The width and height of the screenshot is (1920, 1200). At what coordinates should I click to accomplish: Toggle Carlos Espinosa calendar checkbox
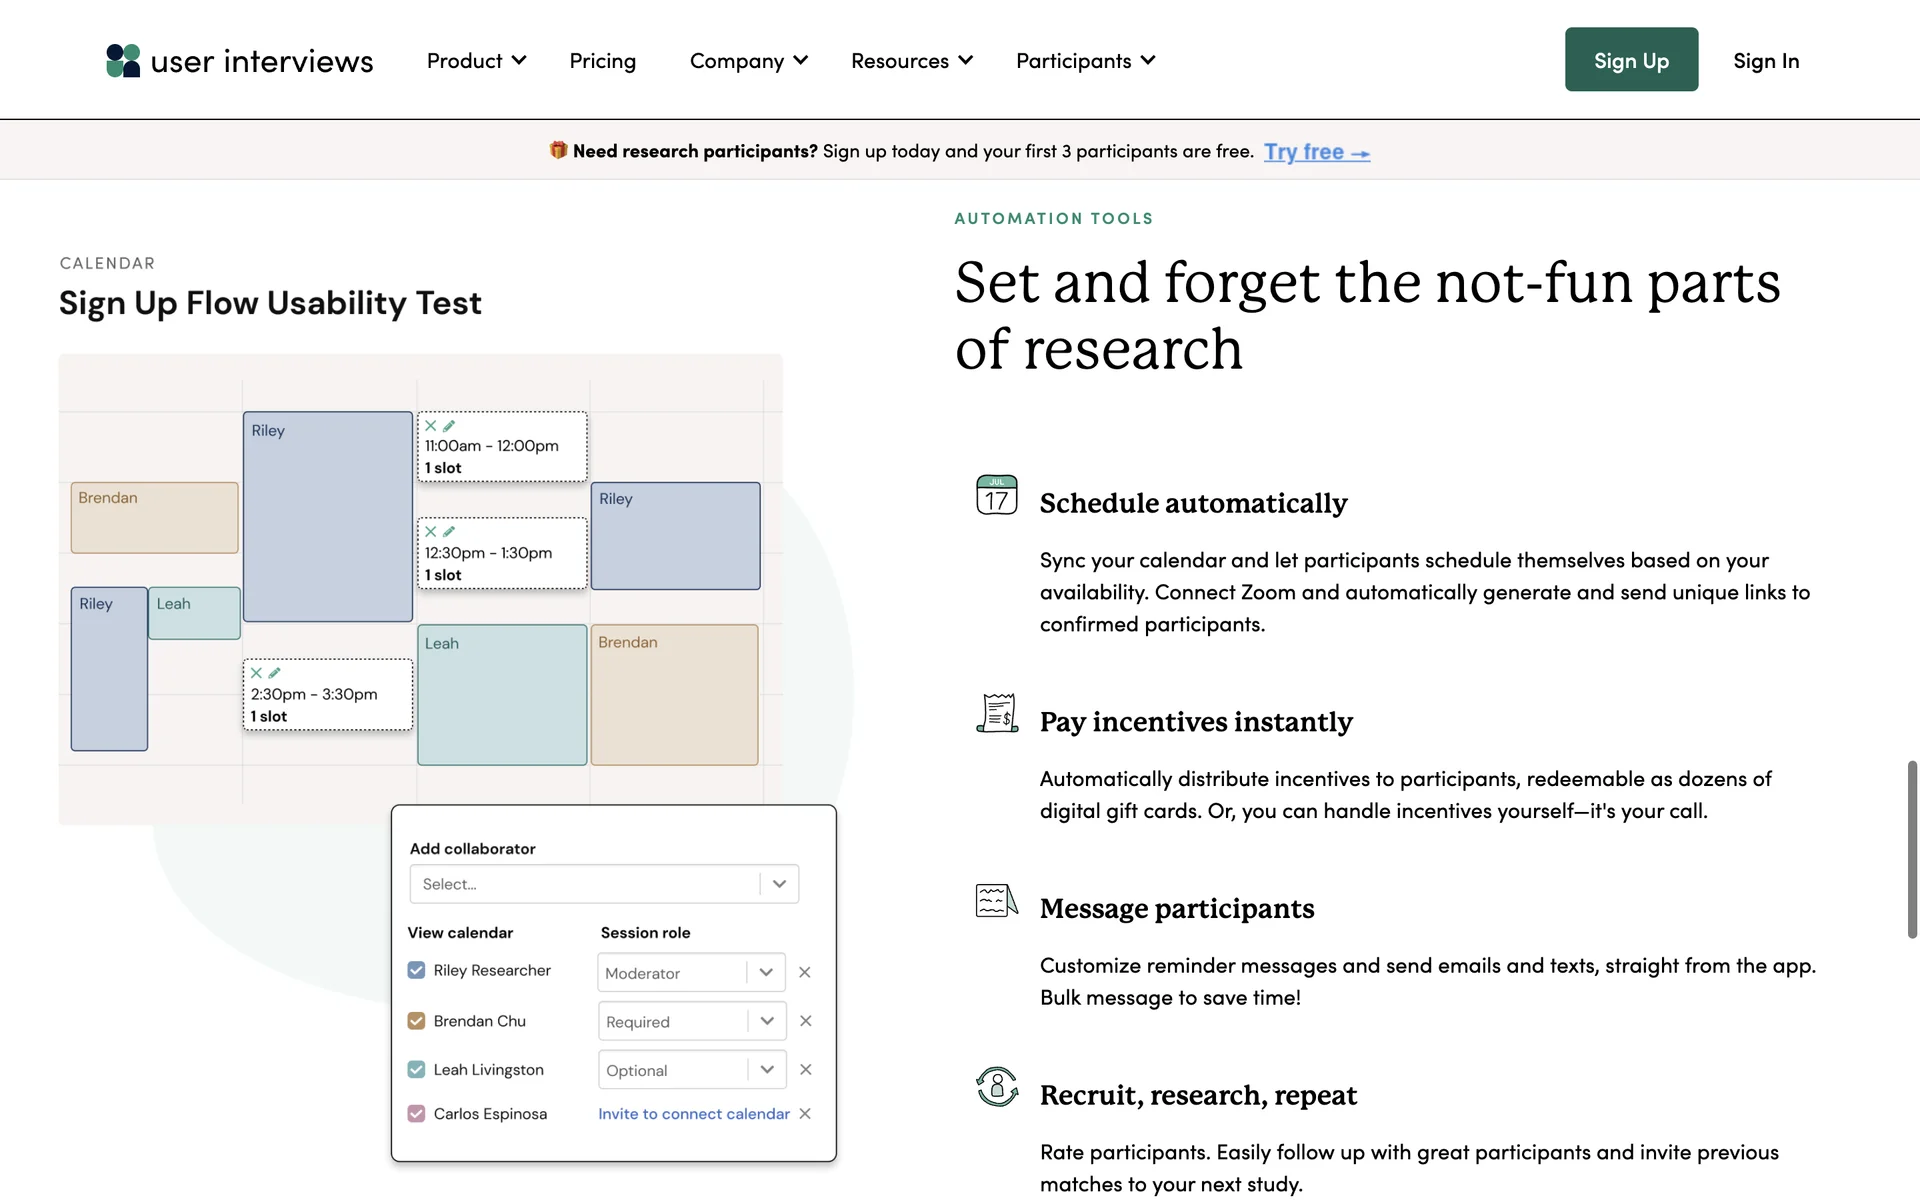(416, 1113)
